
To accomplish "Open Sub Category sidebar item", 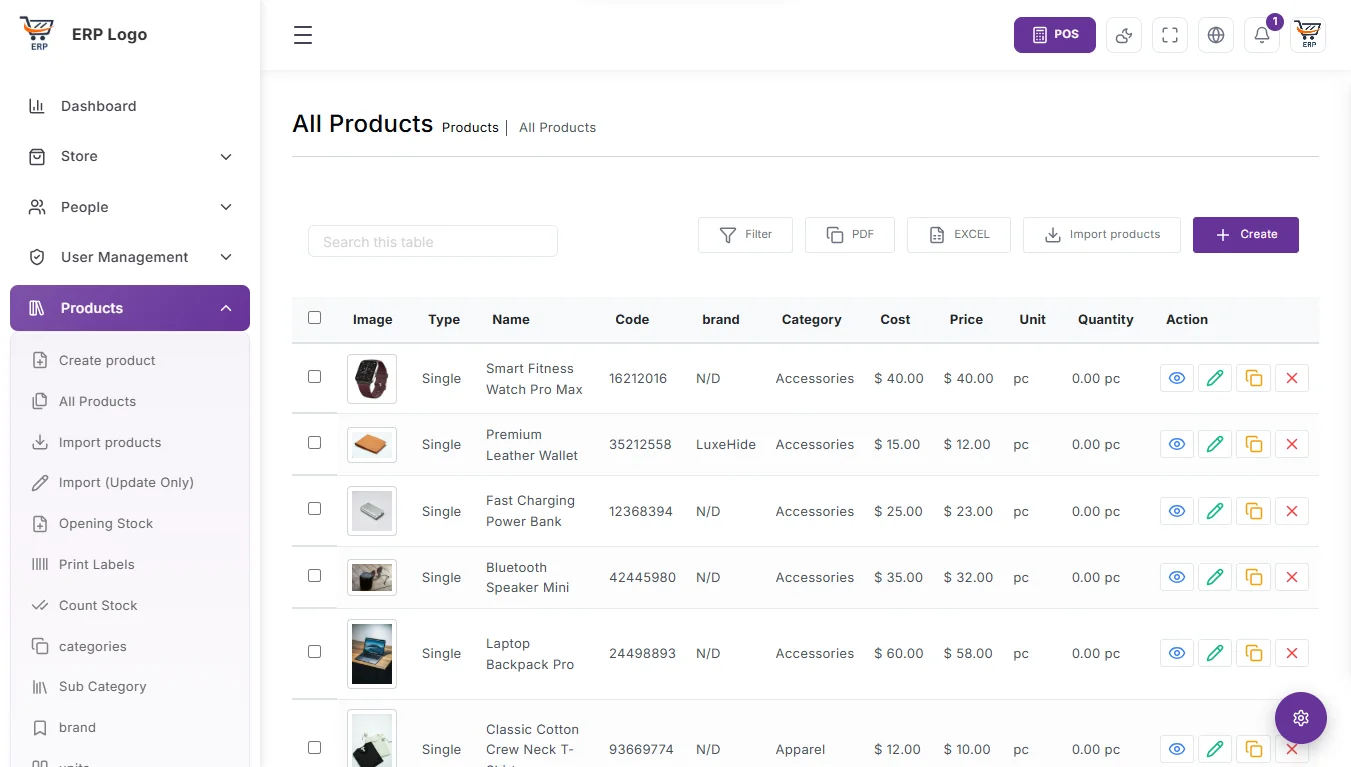I will tap(130, 686).
